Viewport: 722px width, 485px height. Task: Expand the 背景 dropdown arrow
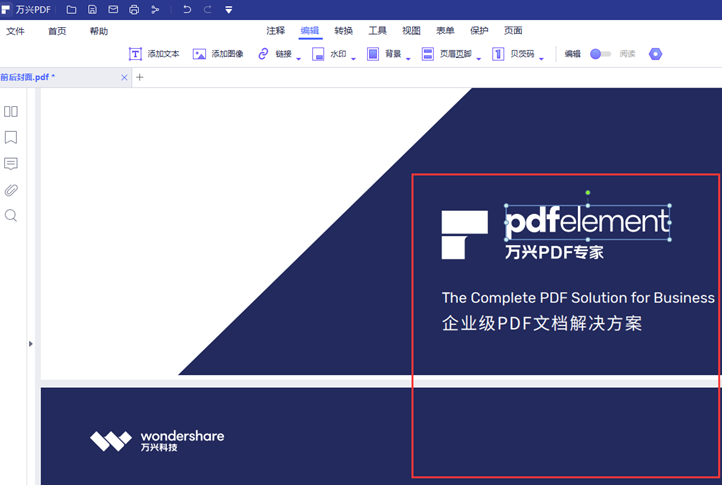(408, 58)
